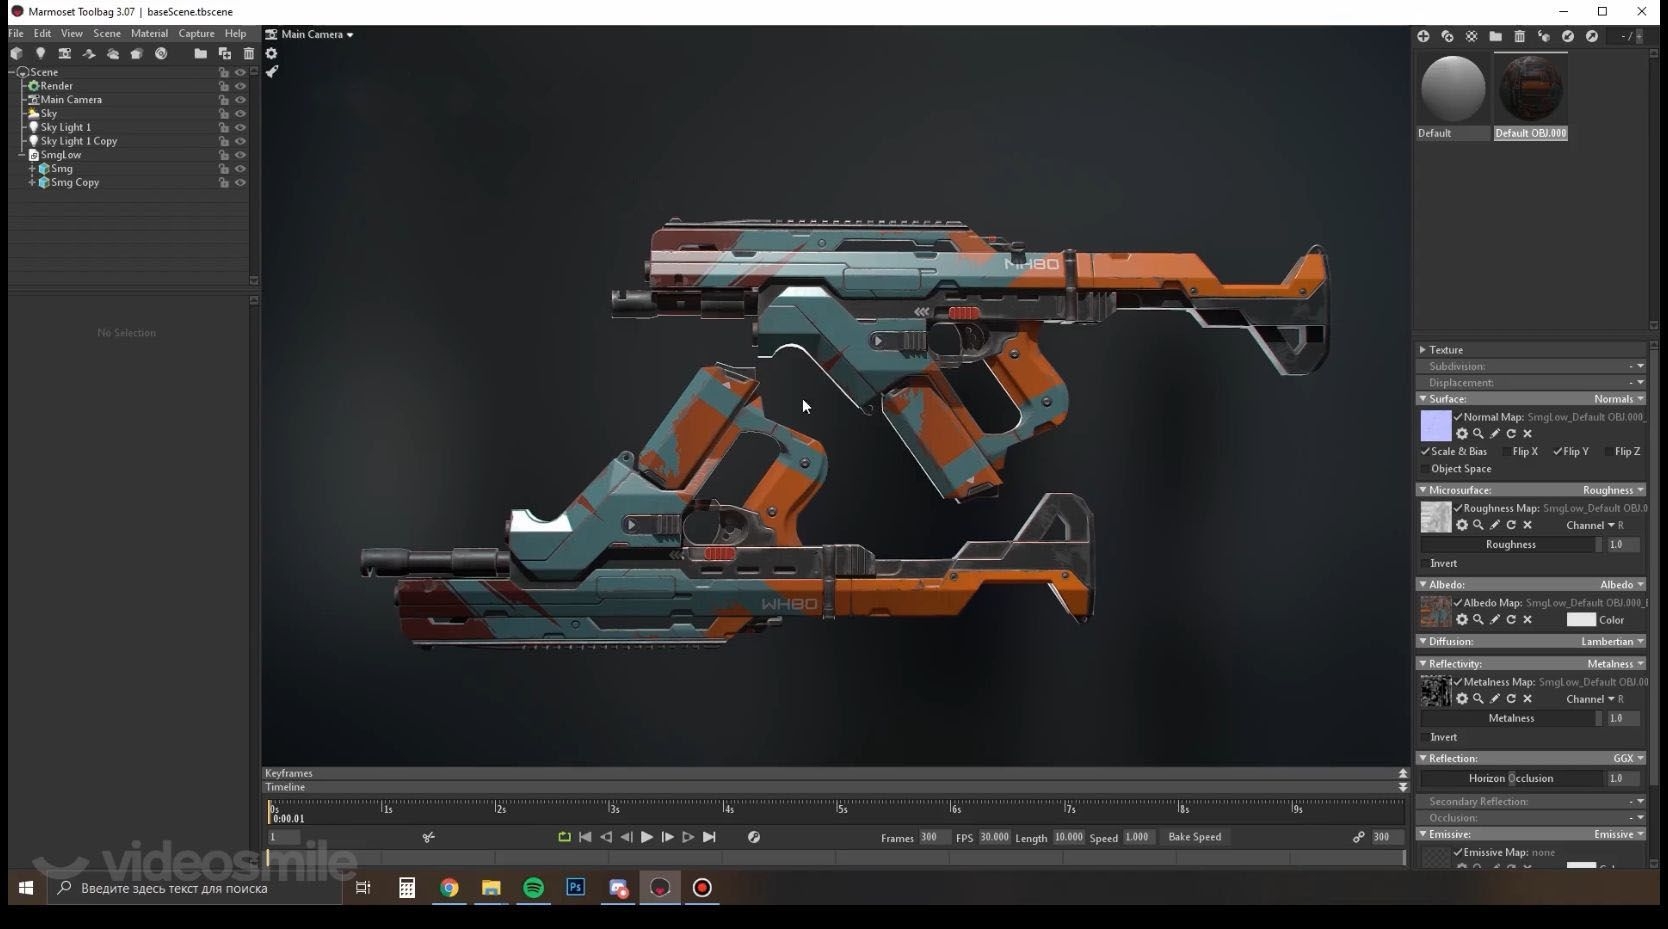Jump to the last timeline frame

pos(709,837)
